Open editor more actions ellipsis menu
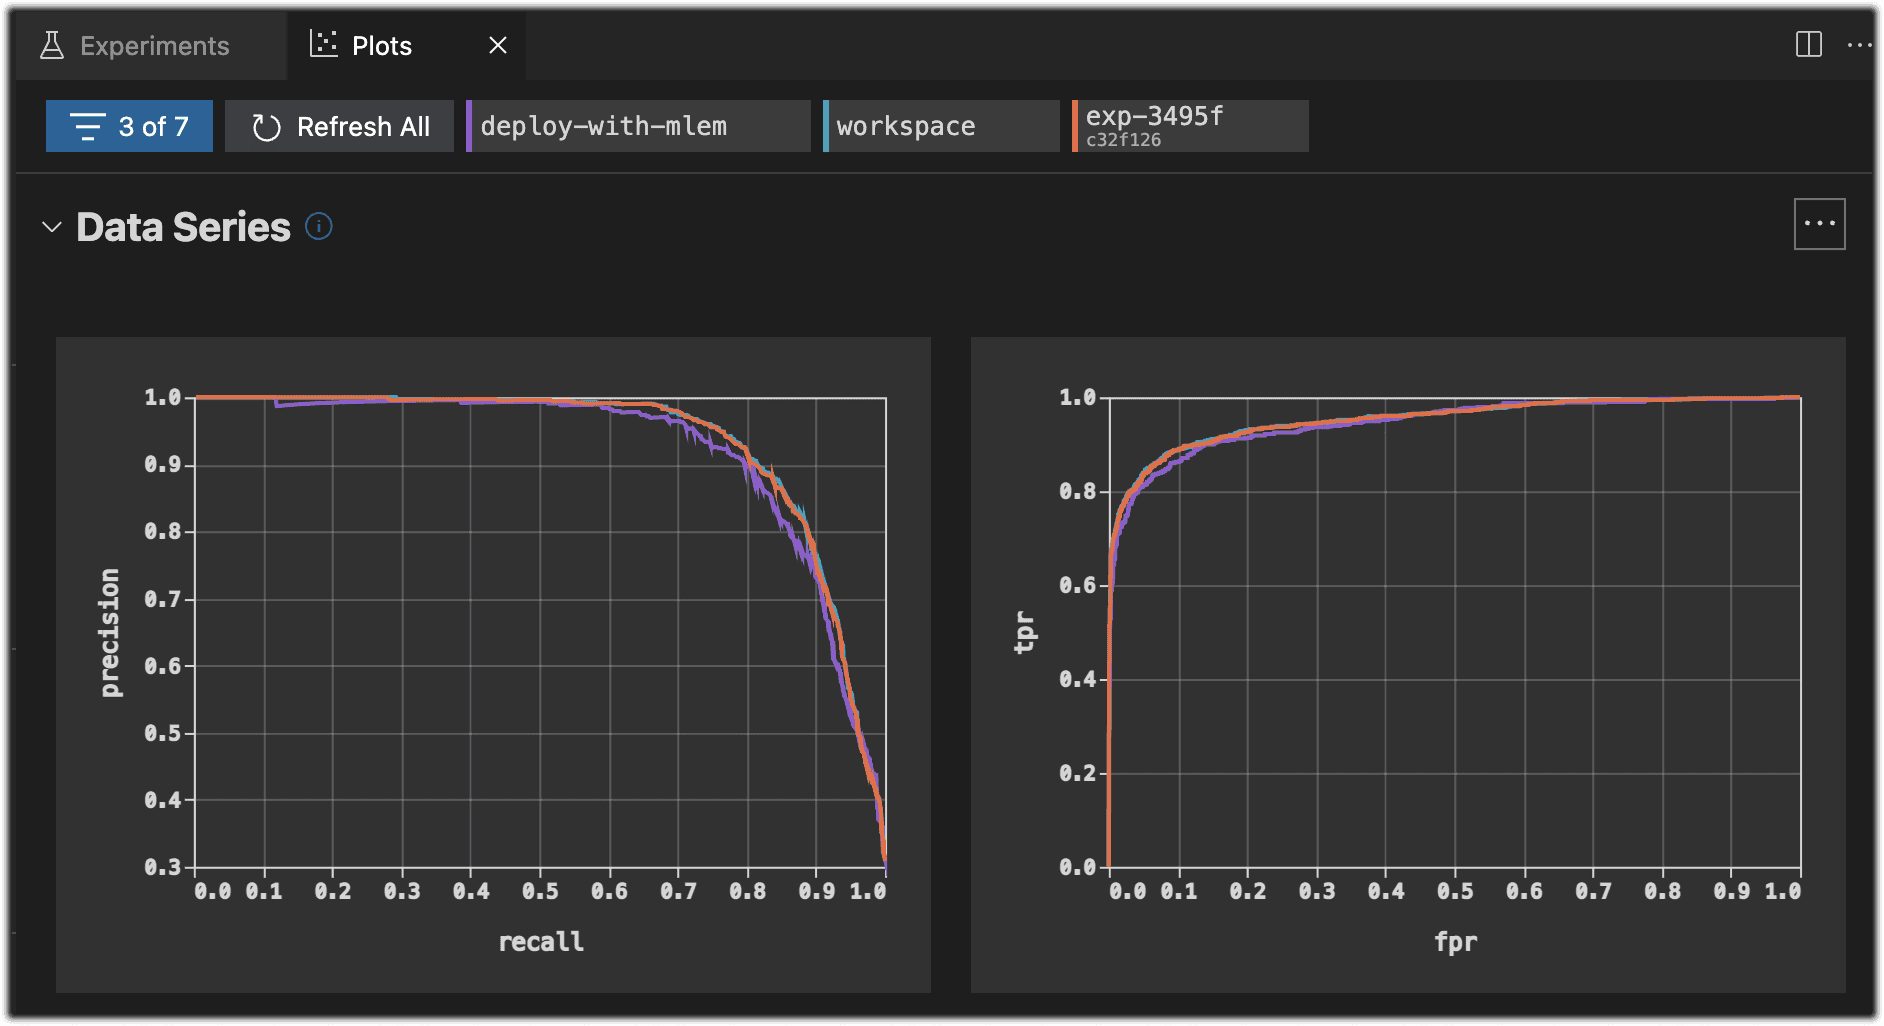 (1858, 45)
